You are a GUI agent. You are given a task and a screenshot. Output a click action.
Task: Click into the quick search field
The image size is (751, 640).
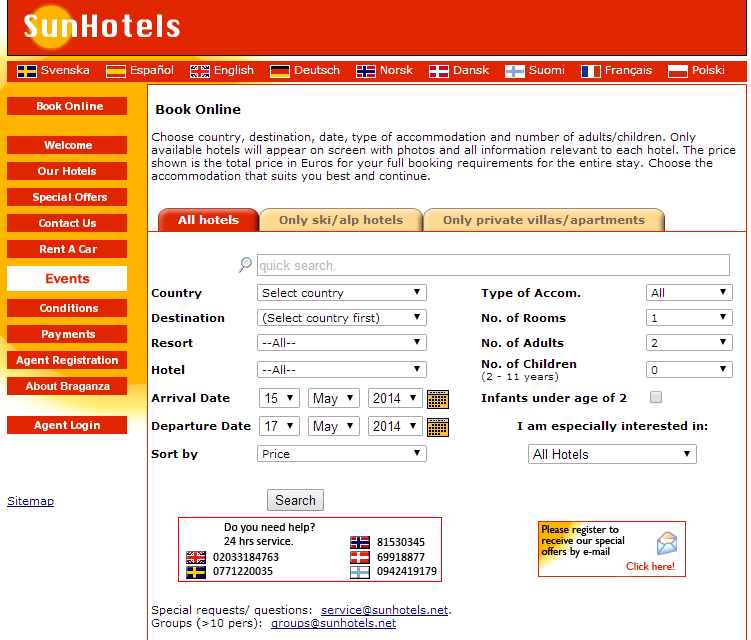[493, 265]
